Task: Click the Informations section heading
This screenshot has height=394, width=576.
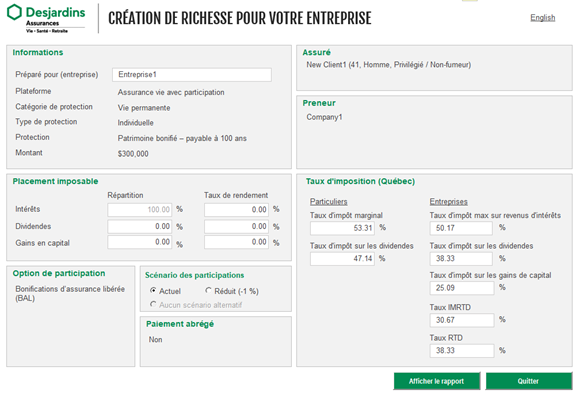Action: [x=38, y=52]
